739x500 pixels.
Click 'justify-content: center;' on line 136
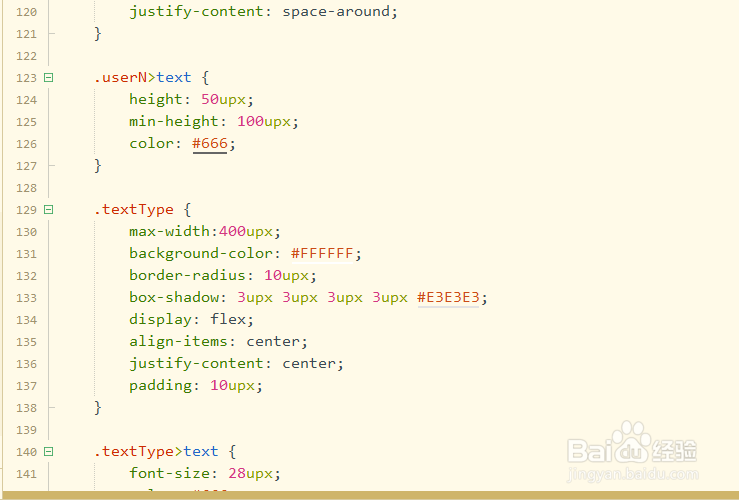coord(237,363)
